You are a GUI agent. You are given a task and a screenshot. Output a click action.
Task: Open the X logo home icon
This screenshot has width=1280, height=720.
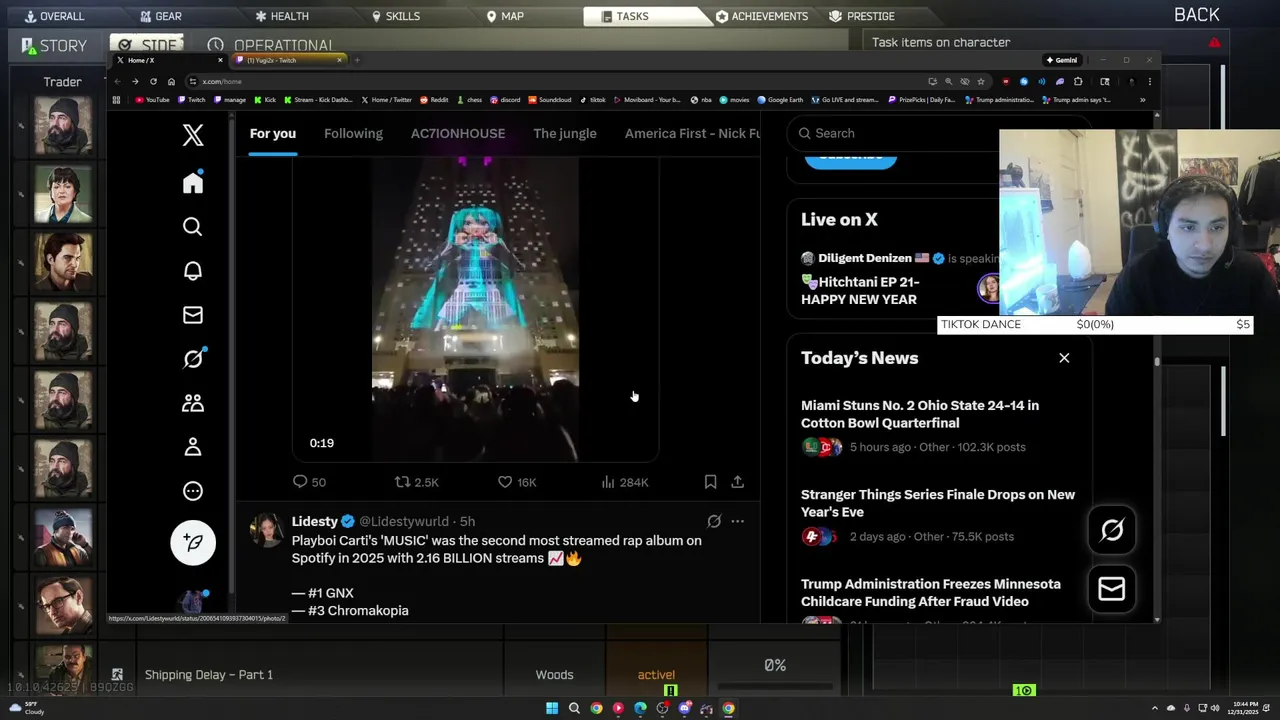[193, 135]
